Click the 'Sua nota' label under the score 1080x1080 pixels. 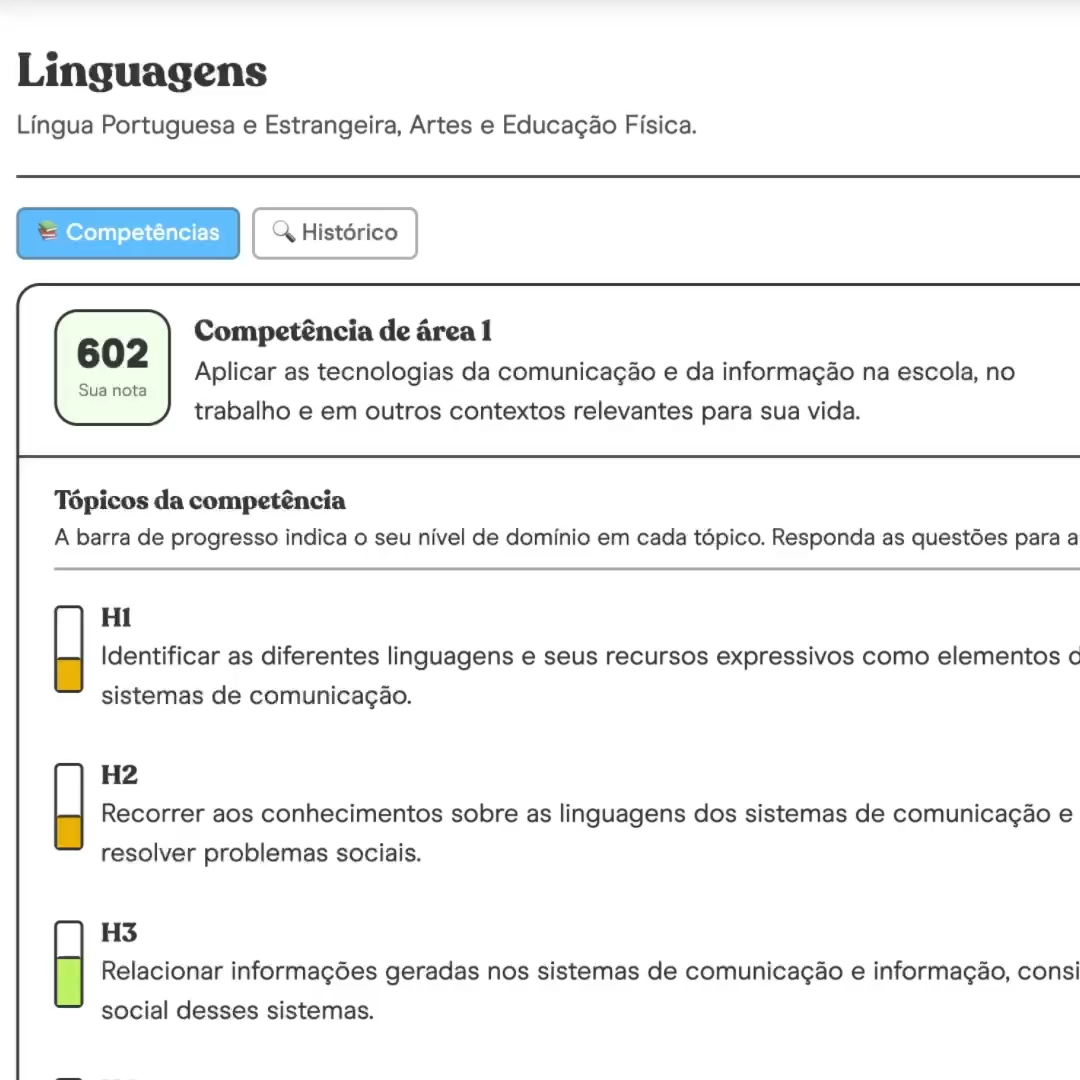pos(112,391)
